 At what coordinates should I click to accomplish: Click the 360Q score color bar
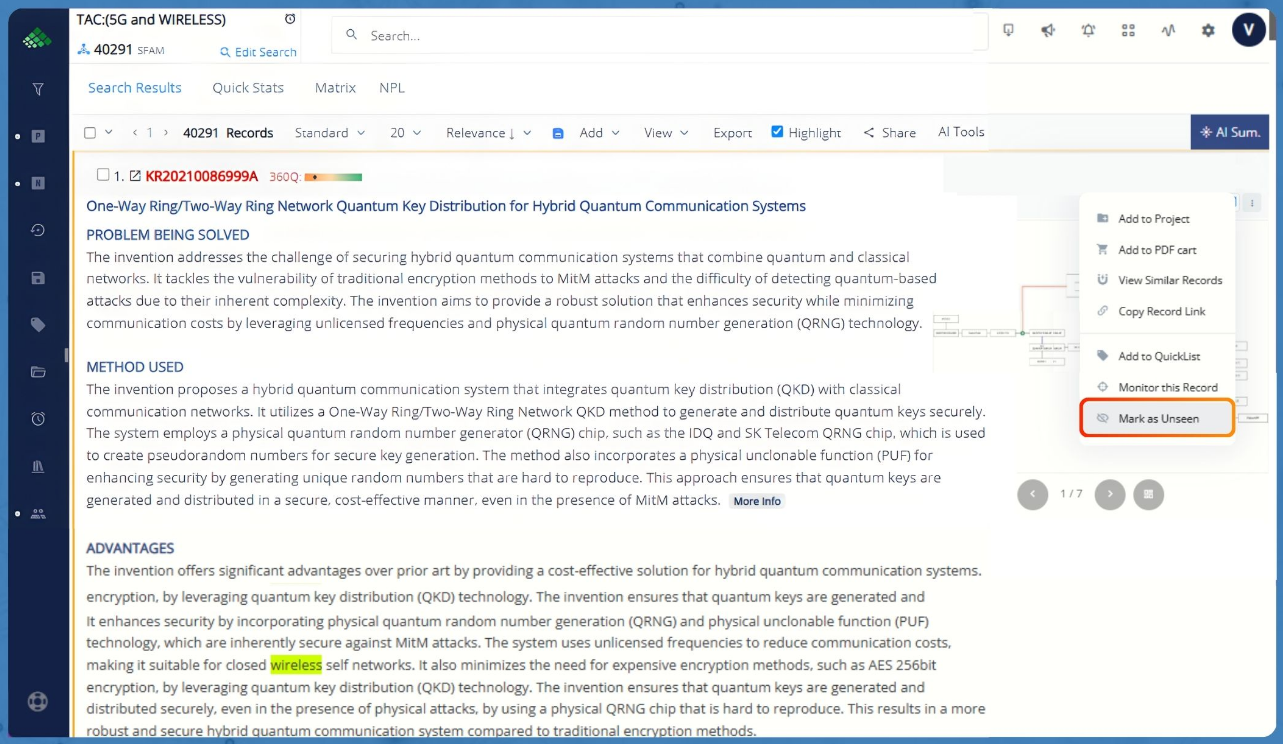tap(333, 177)
